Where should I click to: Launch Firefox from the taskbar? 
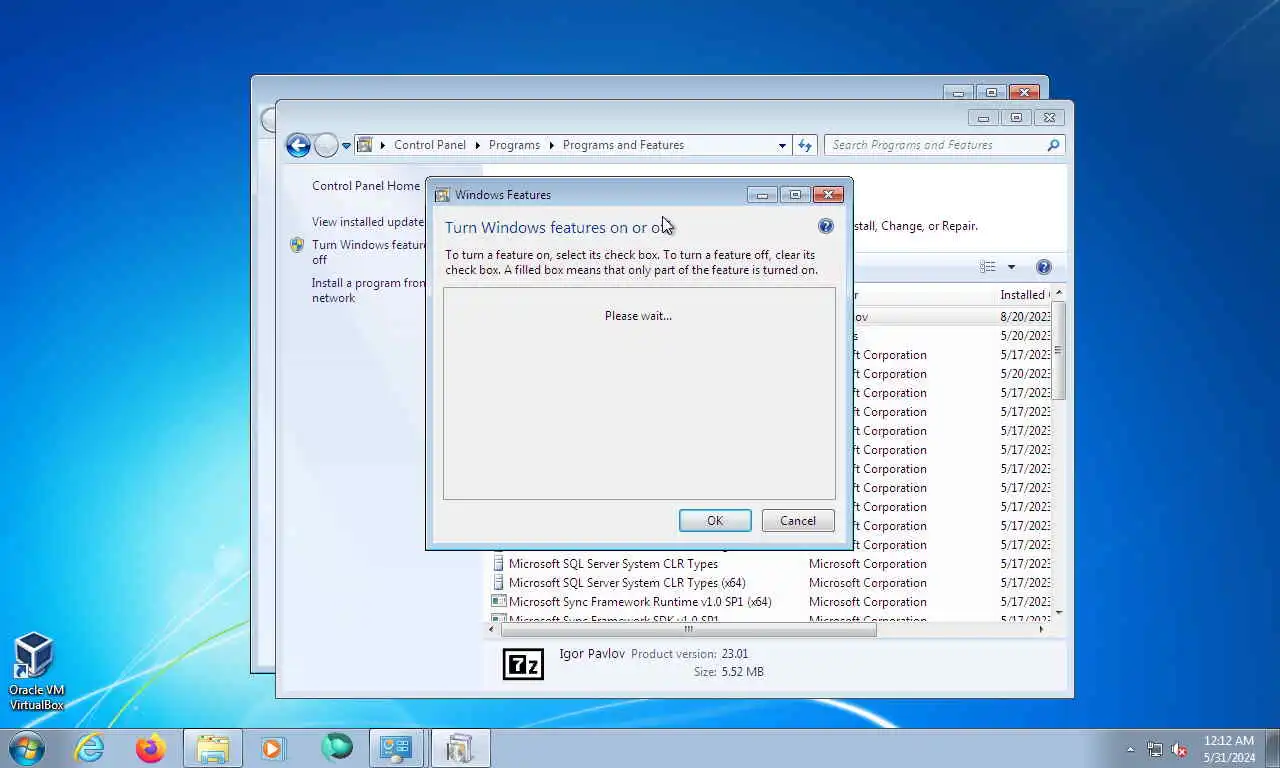[x=151, y=748]
